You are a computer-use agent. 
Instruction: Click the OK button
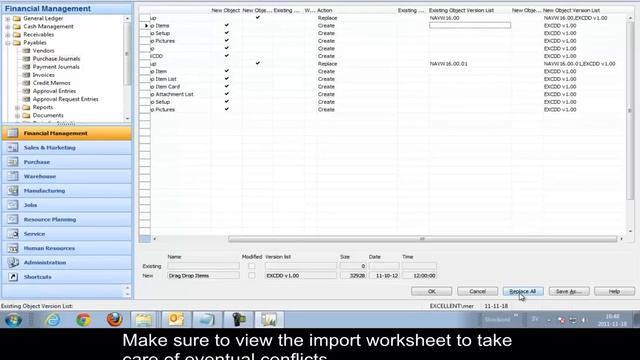click(x=431, y=291)
